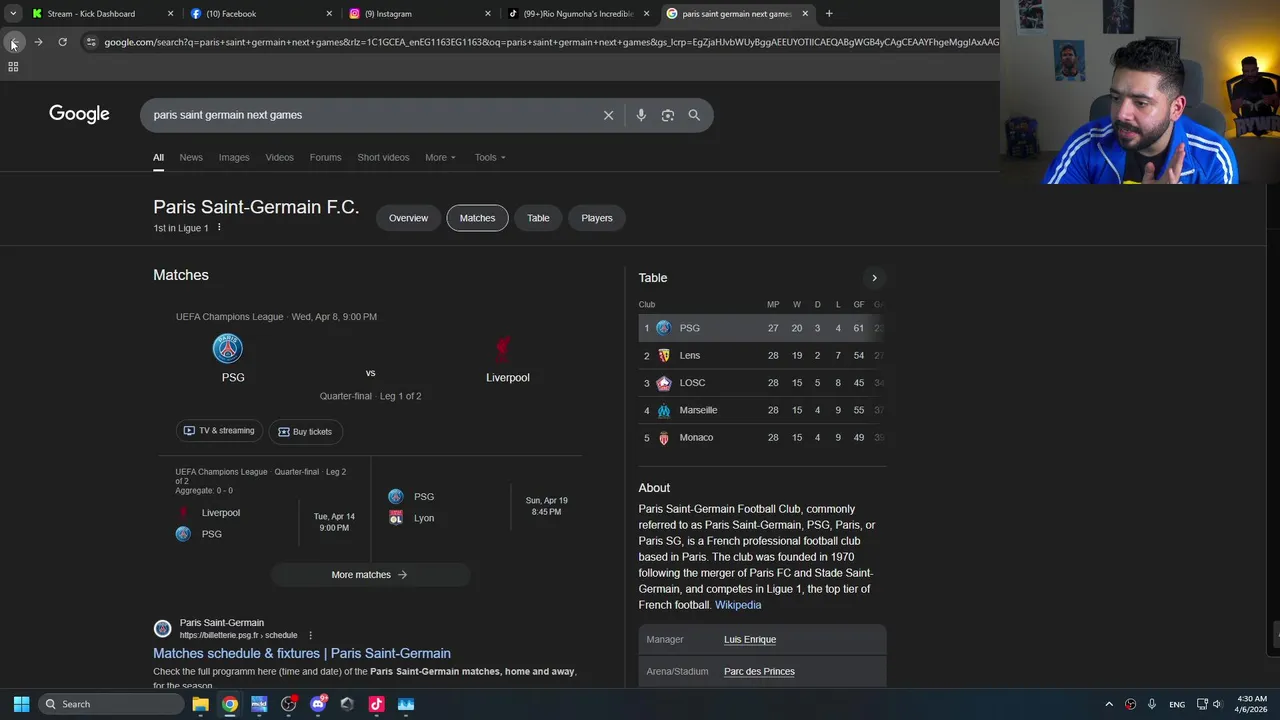
Task: Select the PSG row in table
Action: [x=762, y=328]
